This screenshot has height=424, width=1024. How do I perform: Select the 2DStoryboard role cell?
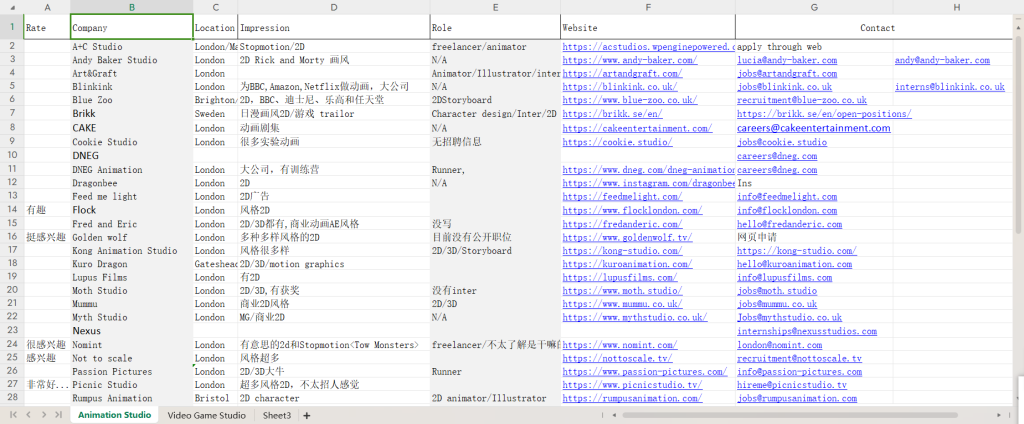point(495,100)
